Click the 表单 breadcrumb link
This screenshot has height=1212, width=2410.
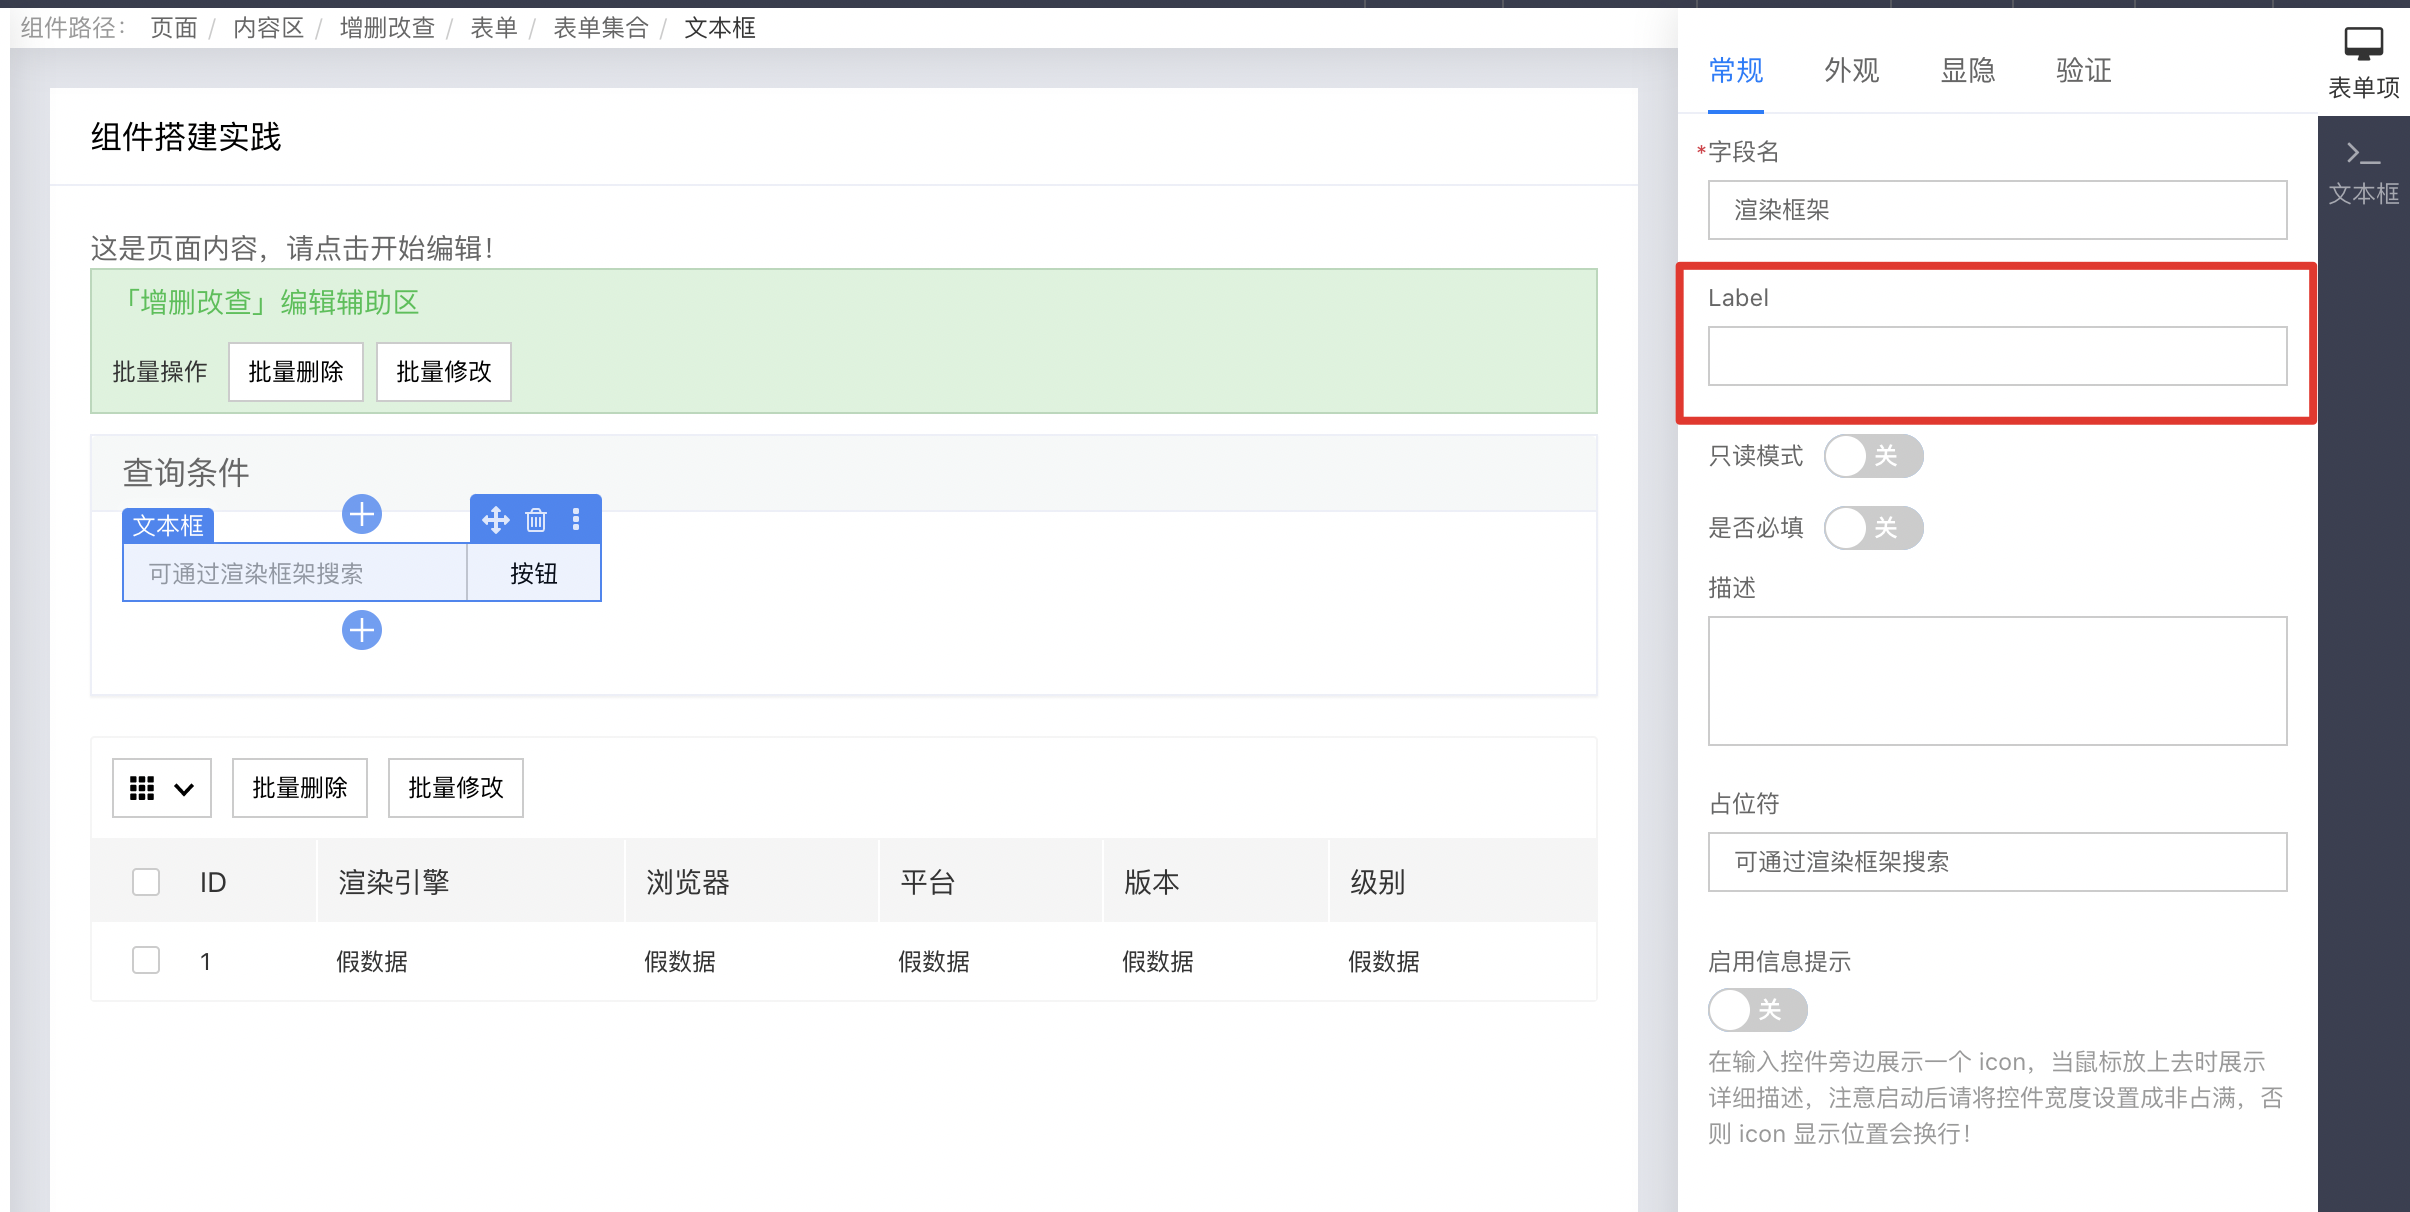(494, 28)
